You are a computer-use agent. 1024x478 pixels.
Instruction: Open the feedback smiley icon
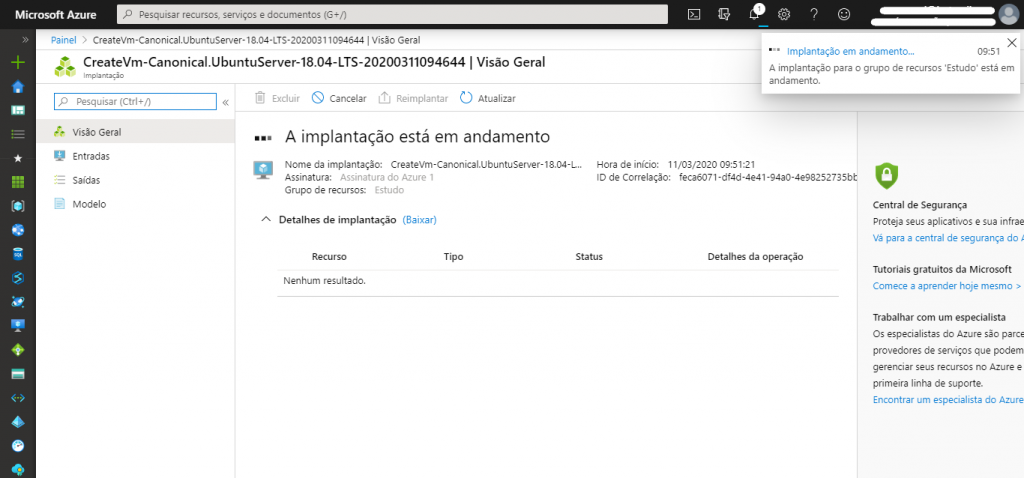(x=844, y=14)
